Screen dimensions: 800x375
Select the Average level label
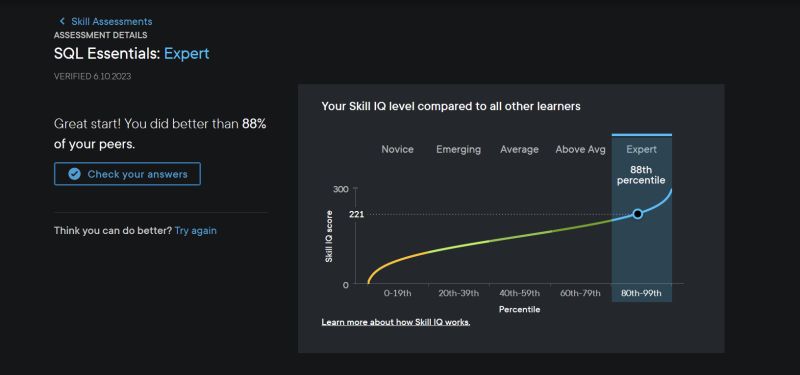pos(519,149)
